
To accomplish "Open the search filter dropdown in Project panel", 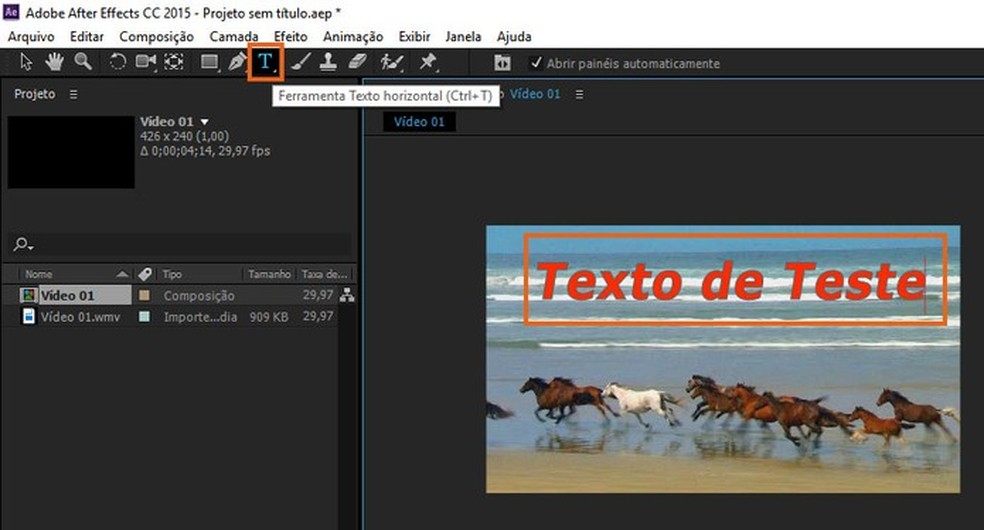I will [x=24, y=245].
